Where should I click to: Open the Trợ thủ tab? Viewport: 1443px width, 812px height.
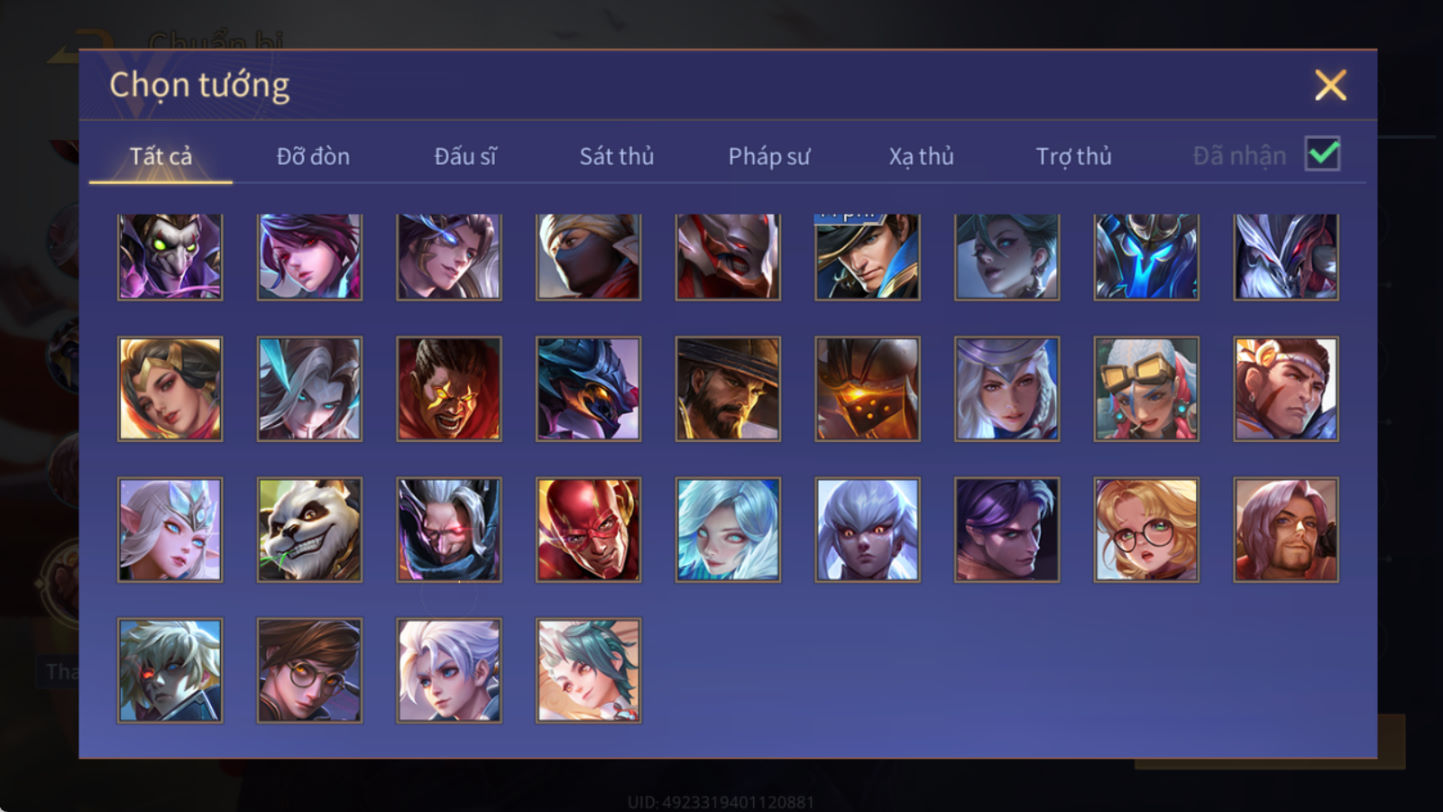pos(1074,156)
